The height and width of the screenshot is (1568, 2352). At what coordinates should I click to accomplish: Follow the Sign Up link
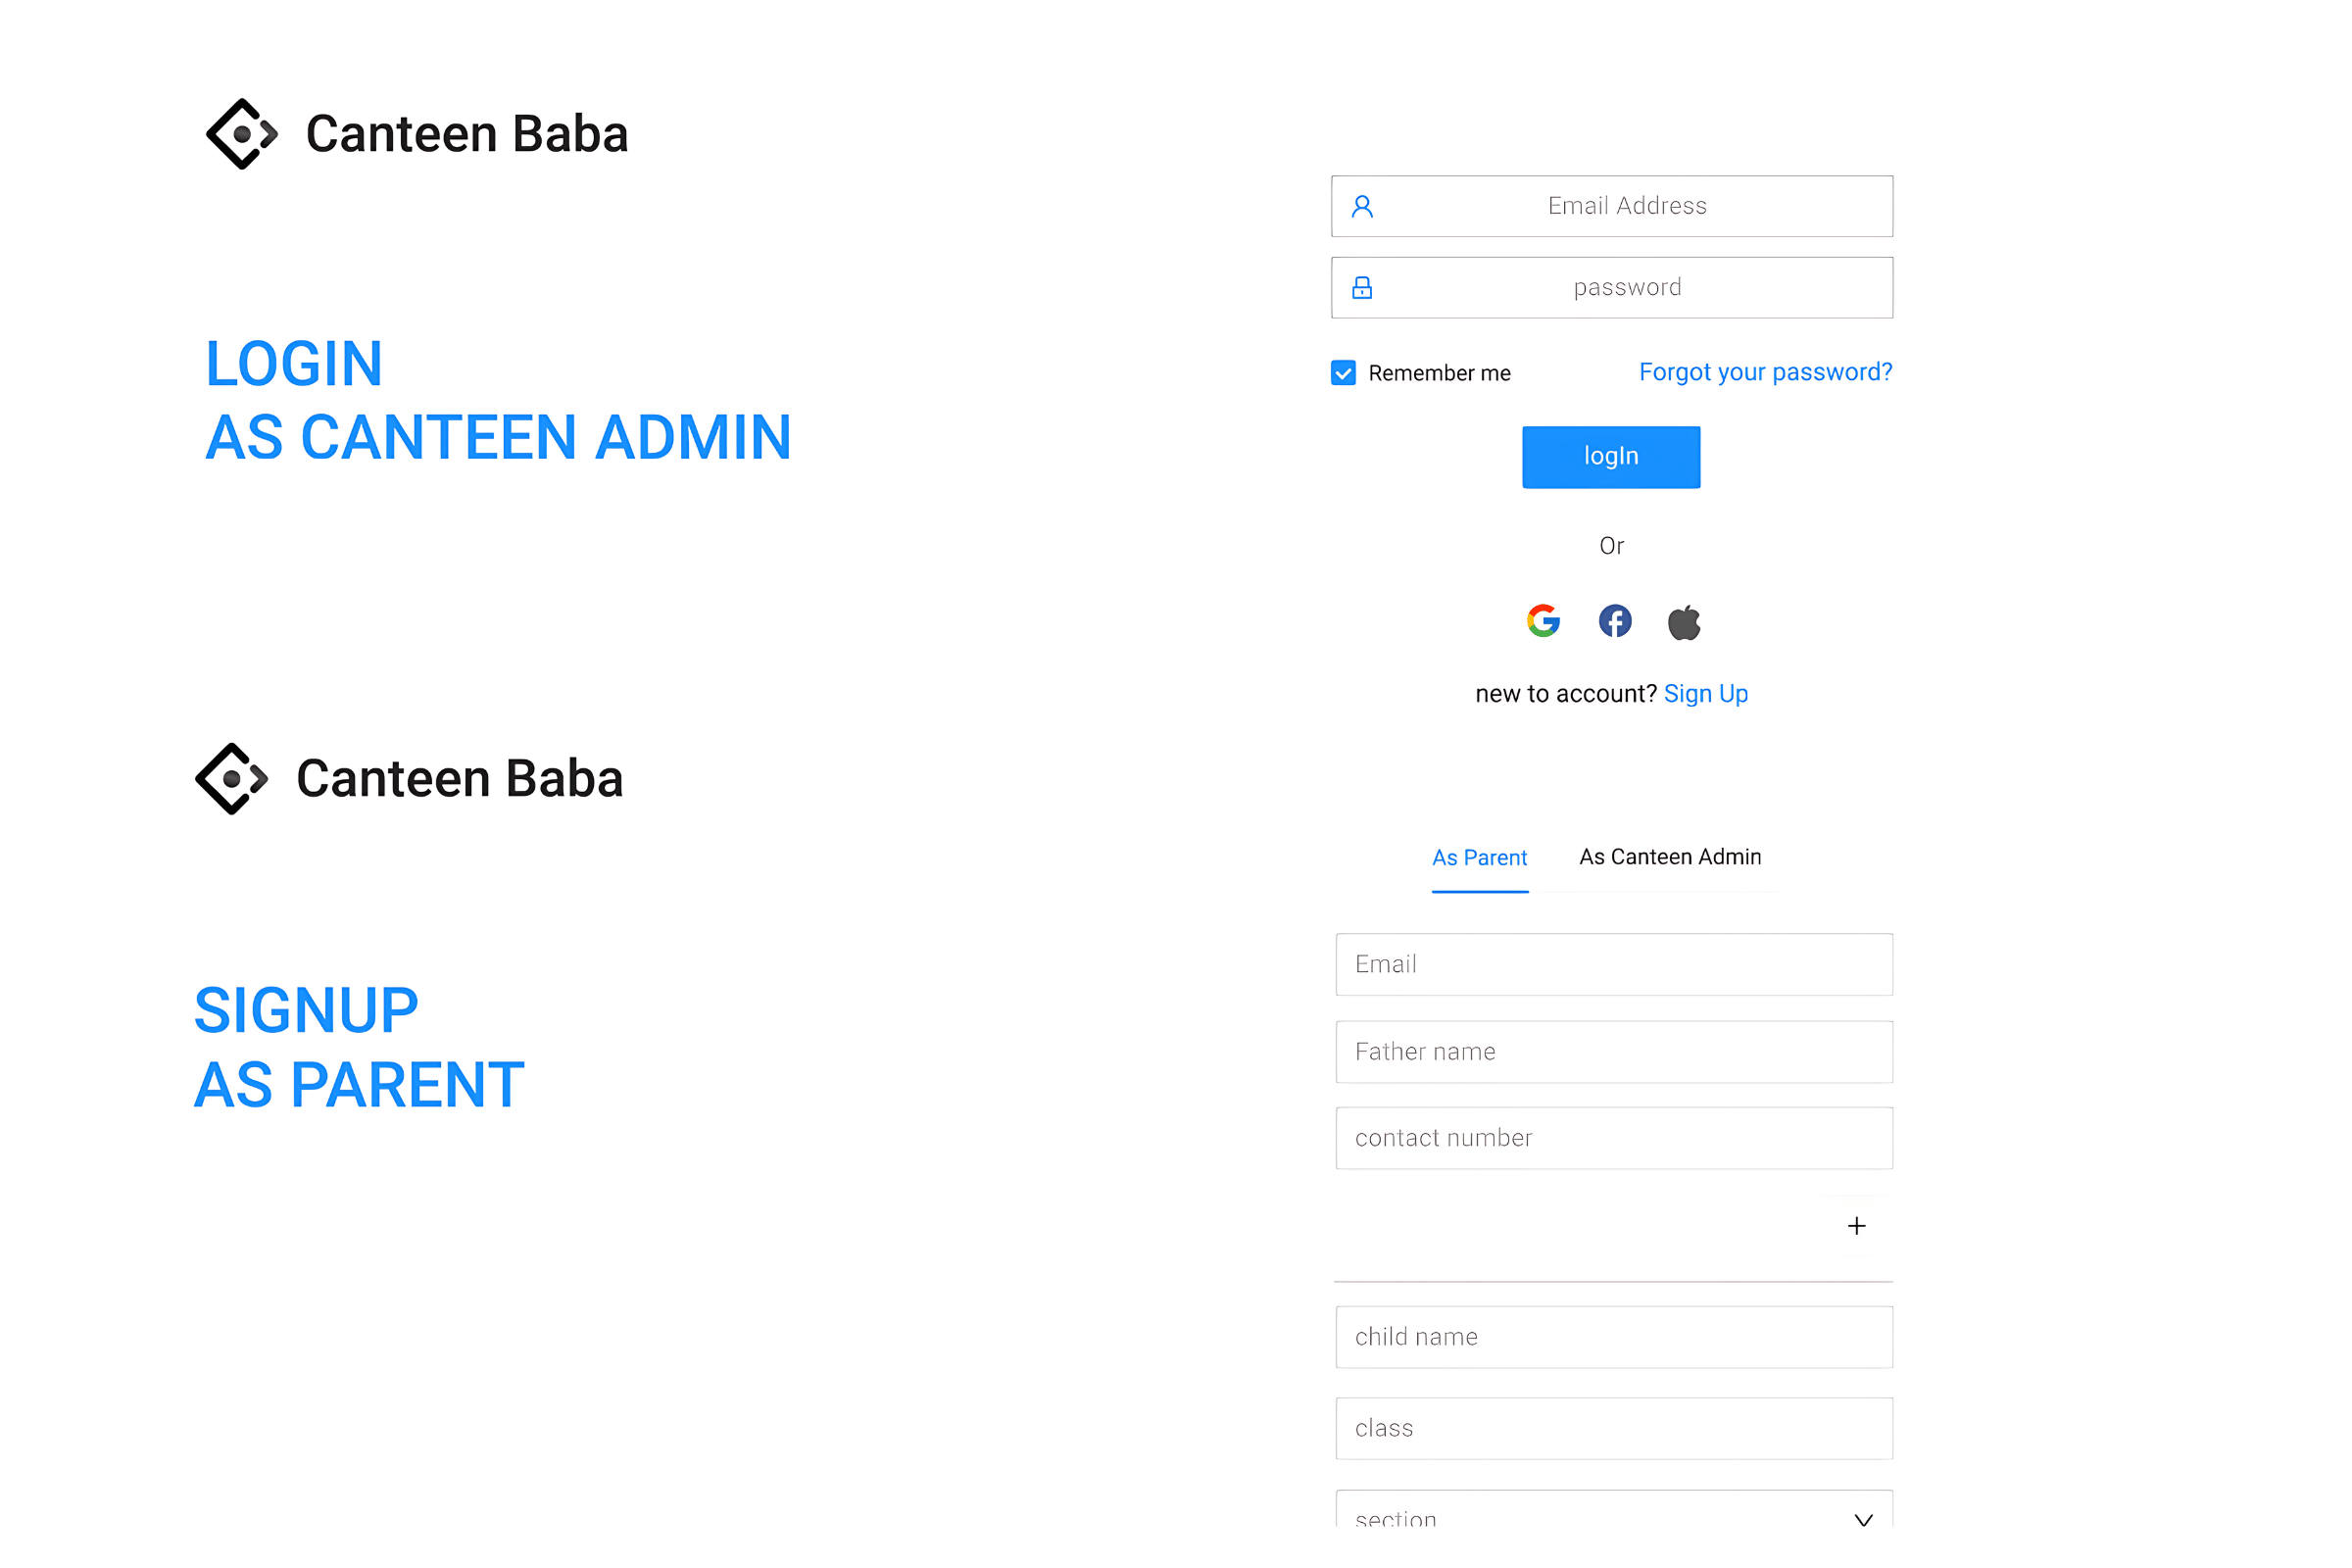1705,694
